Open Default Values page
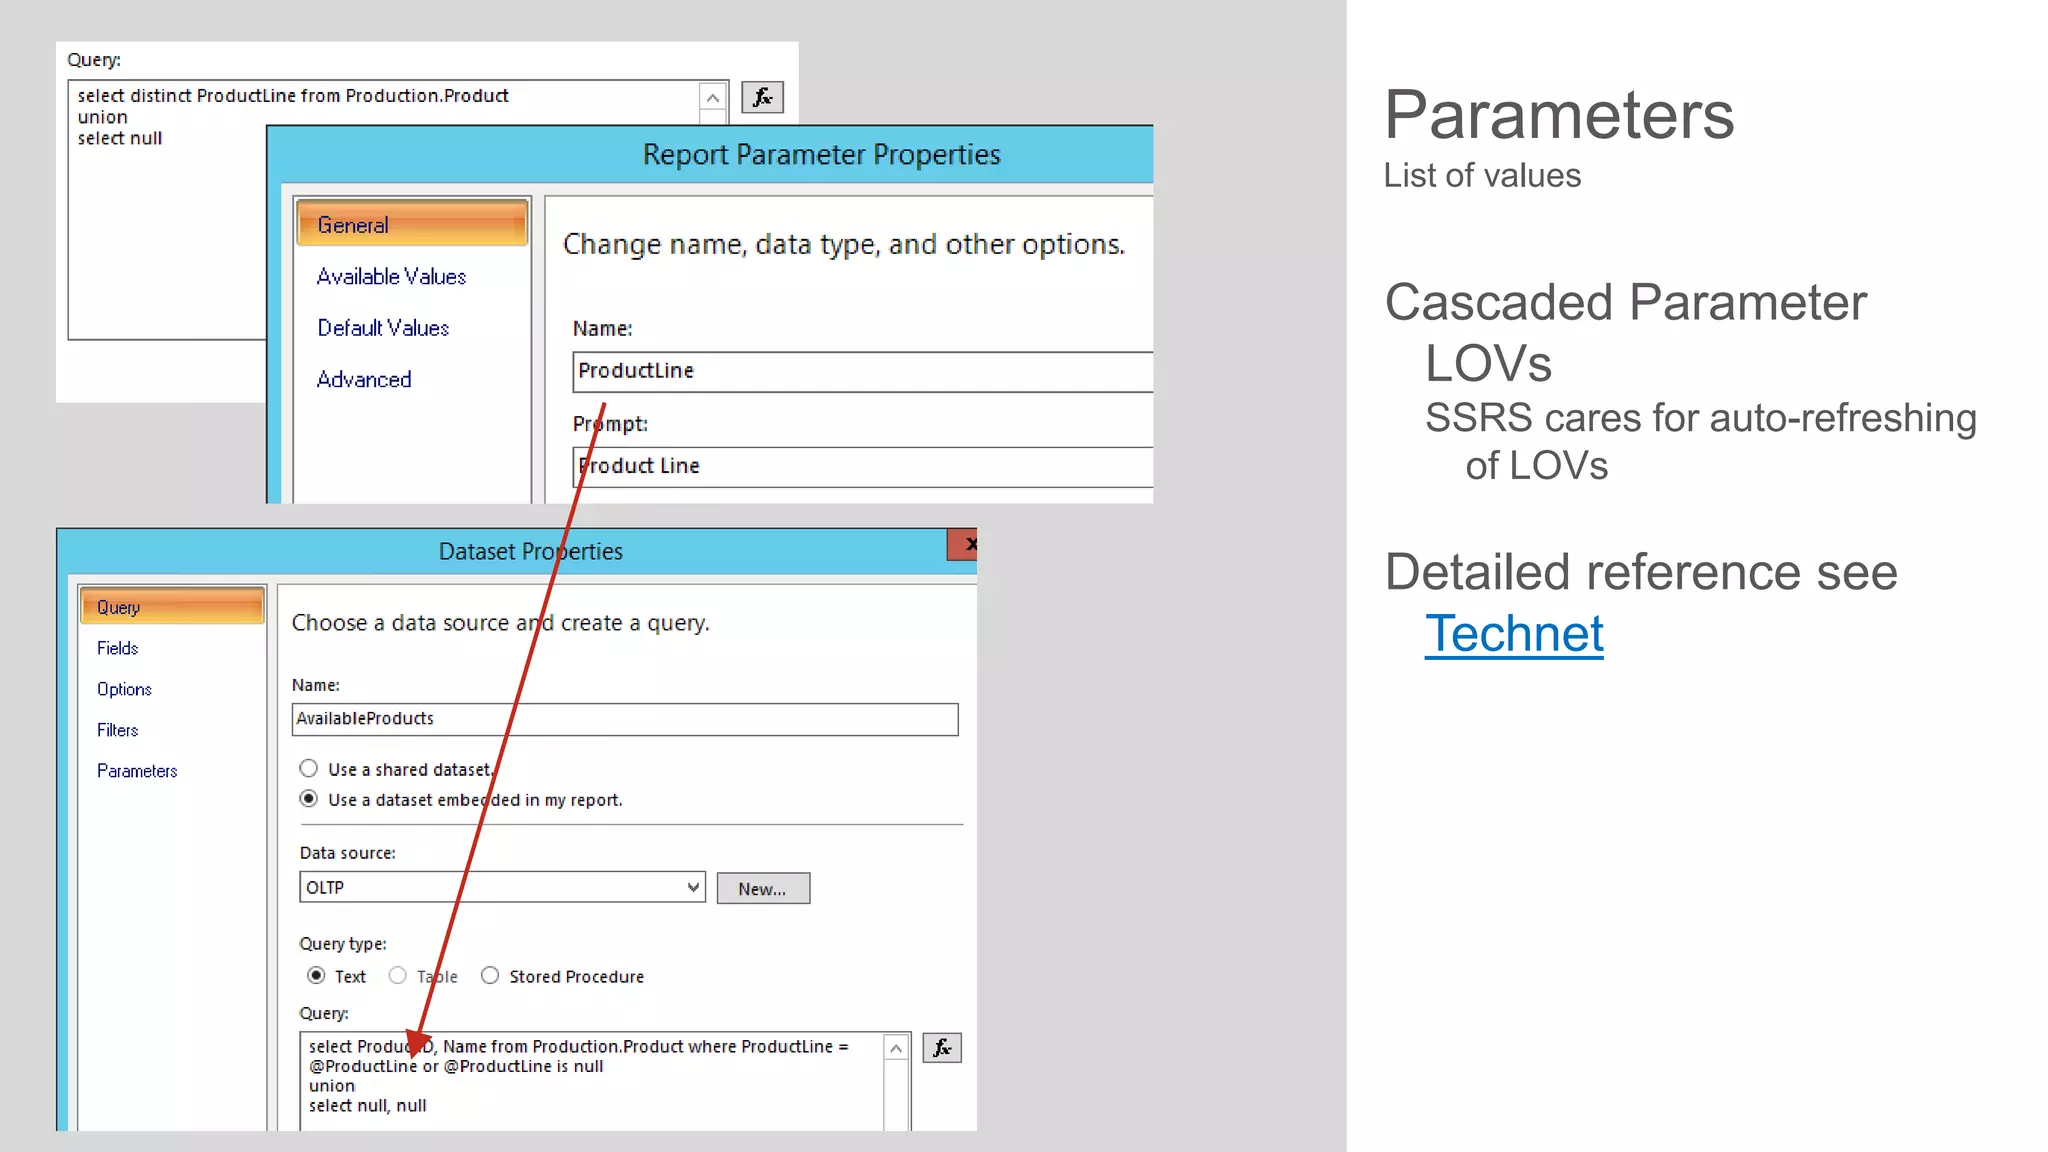2048x1152 pixels. [383, 328]
